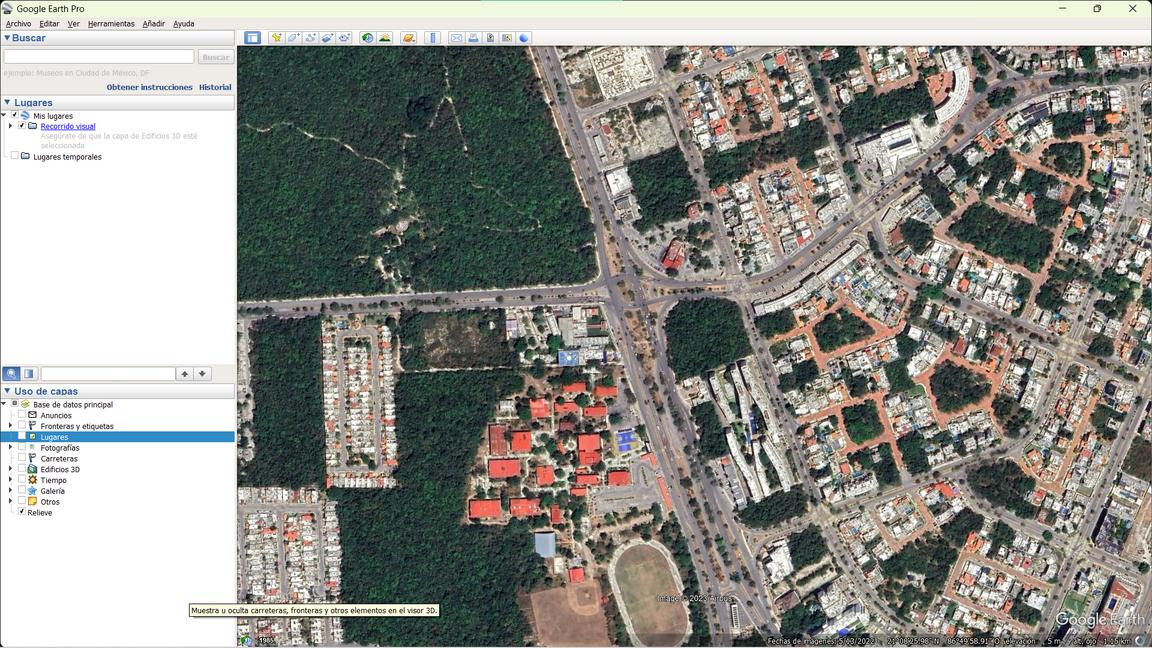Viewport: 1152px width, 648px height.
Task: Expand the Fronteras y etiquetas layer
Action: pyautogui.click(x=10, y=426)
